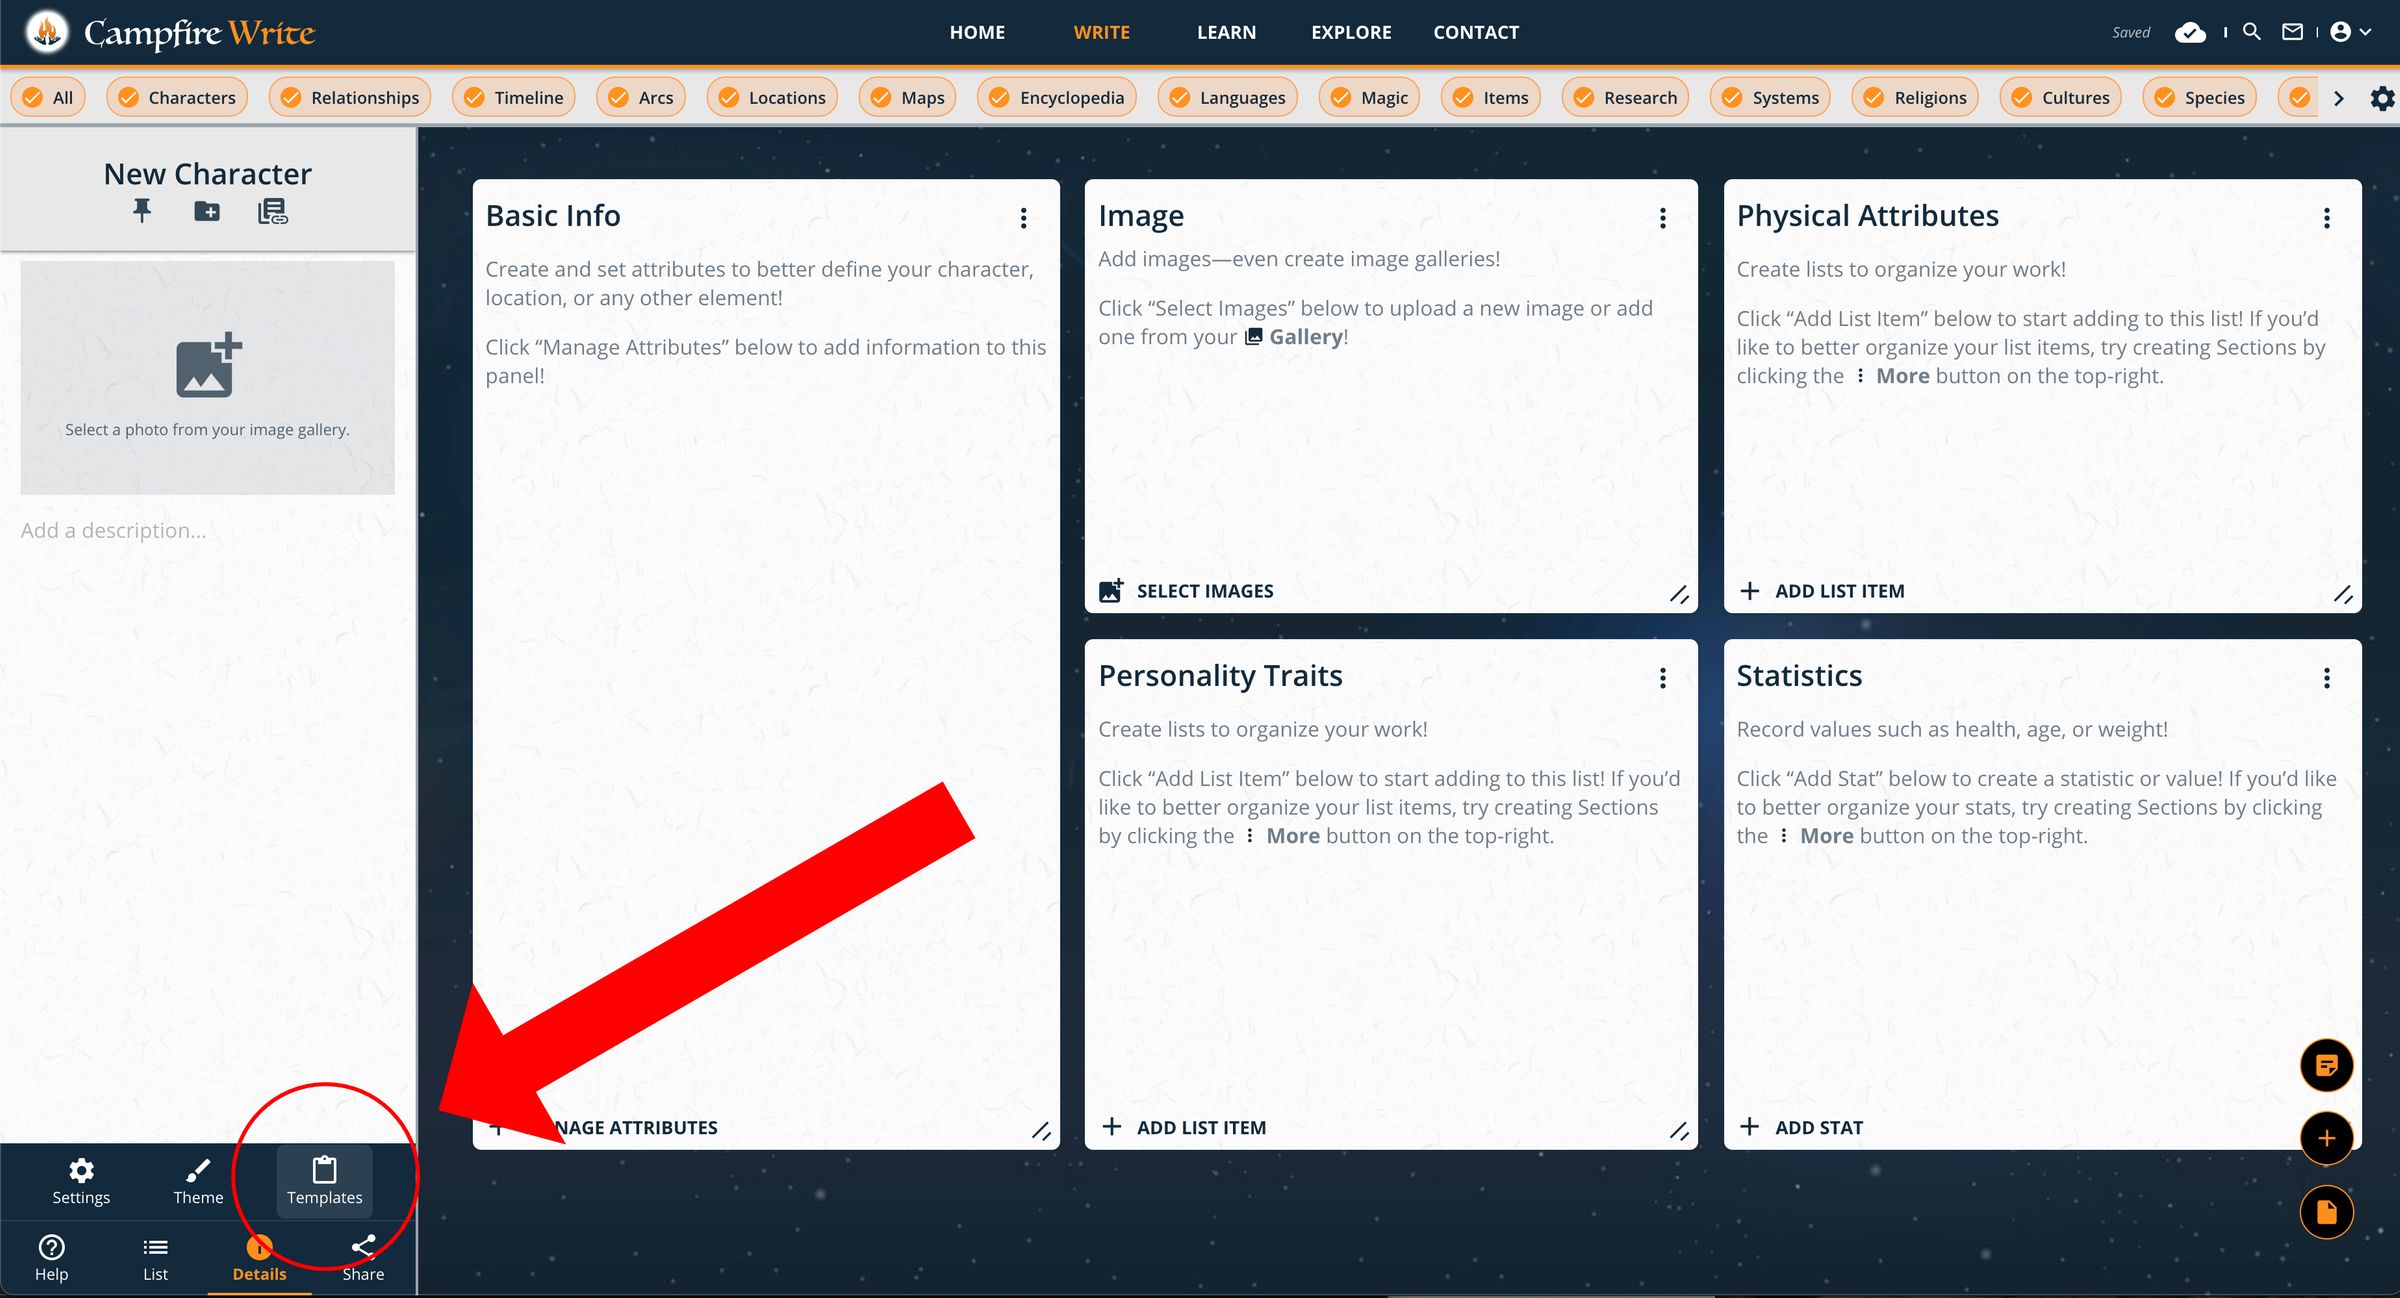
Task: Click the linked document icon under New Character
Action: (272, 211)
